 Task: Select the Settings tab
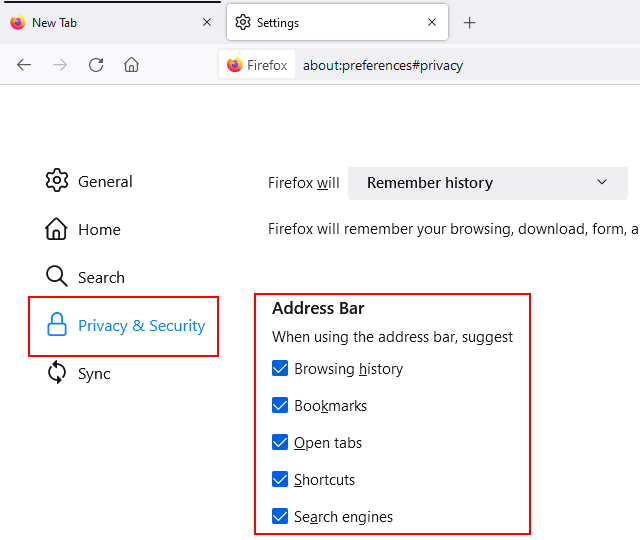(337, 22)
